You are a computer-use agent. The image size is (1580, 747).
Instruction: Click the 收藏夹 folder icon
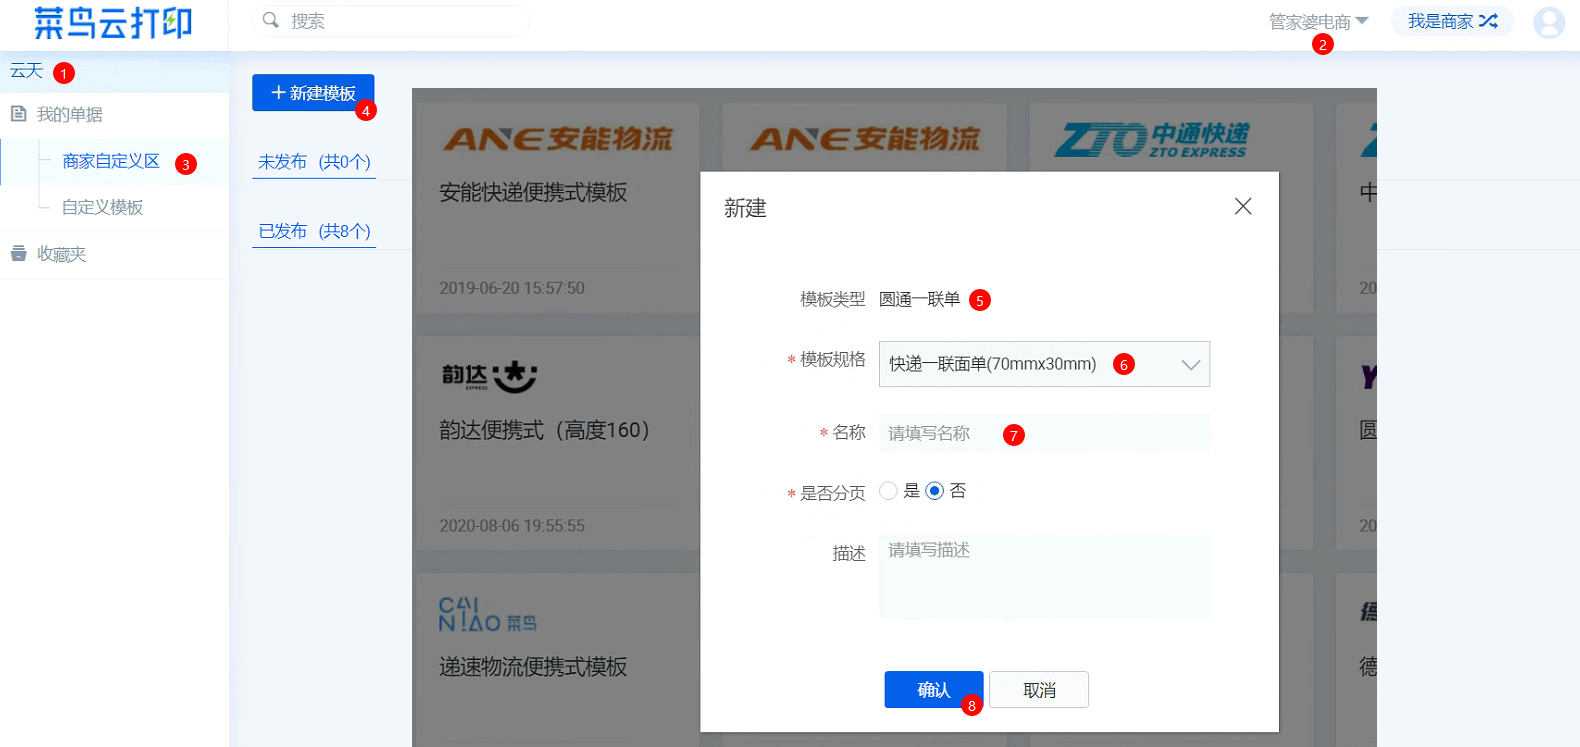(18, 254)
